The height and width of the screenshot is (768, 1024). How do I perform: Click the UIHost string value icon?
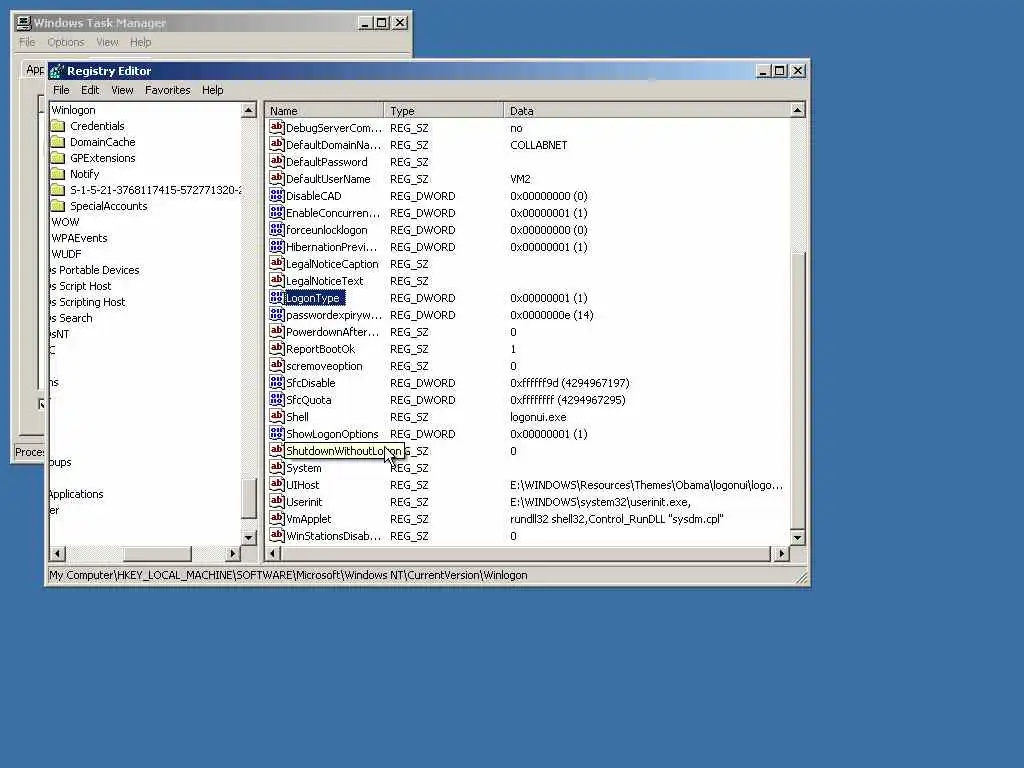(x=277, y=484)
